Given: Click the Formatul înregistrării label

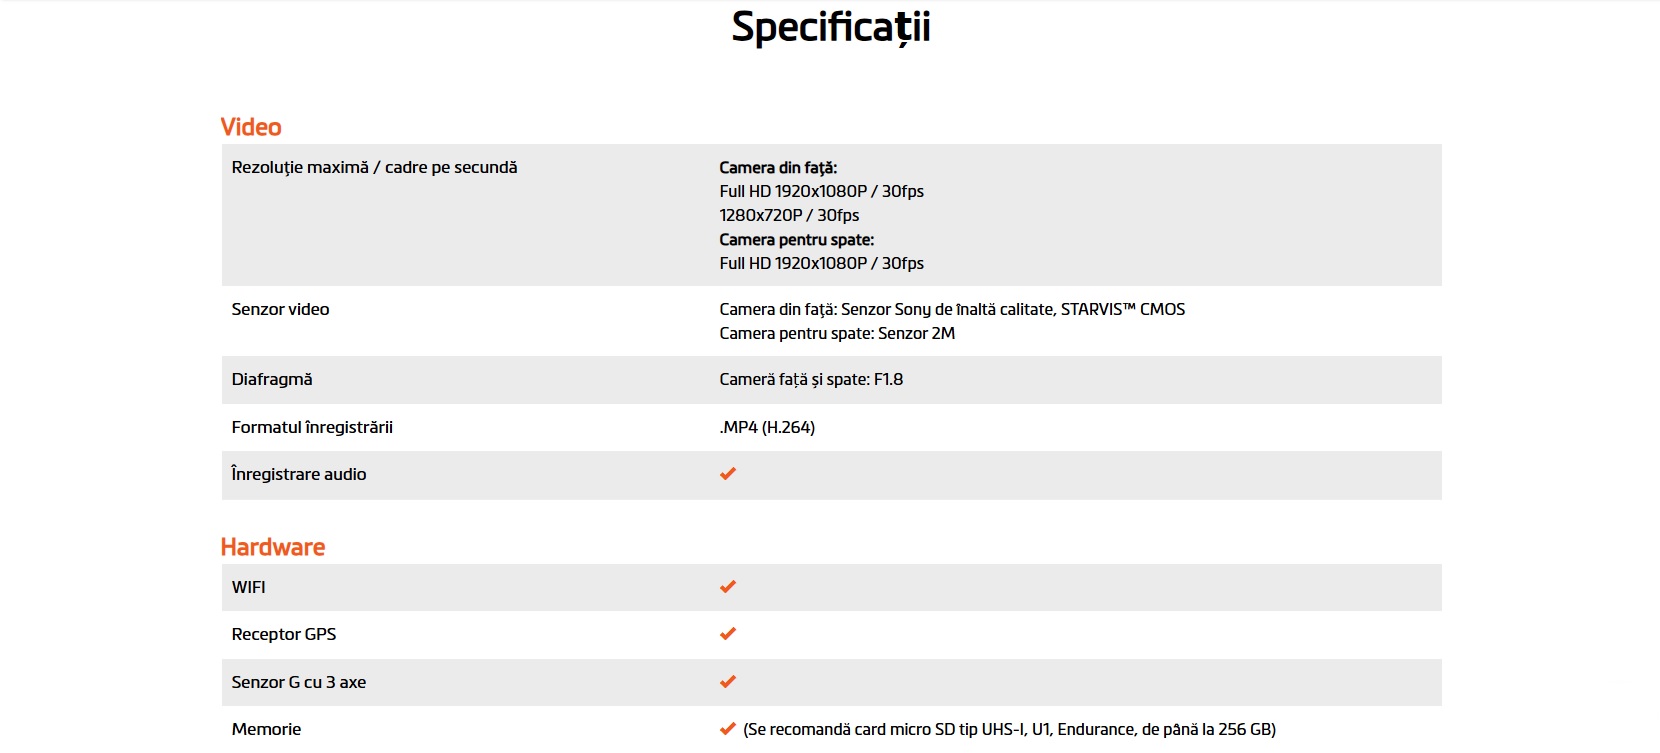Looking at the screenshot, I should click(x=312, y=428).
